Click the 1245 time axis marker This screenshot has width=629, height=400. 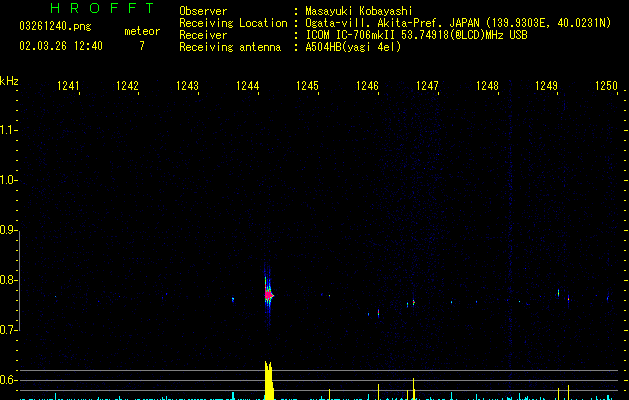point(307,86)
